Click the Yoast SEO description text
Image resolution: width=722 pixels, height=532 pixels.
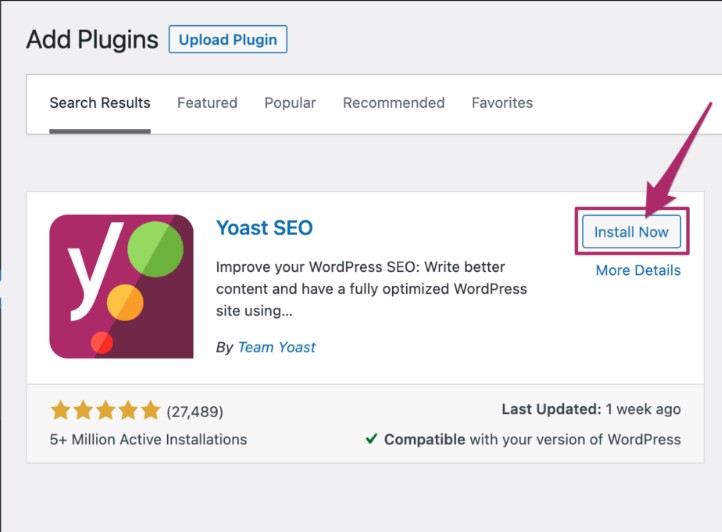tap(371, 289)
